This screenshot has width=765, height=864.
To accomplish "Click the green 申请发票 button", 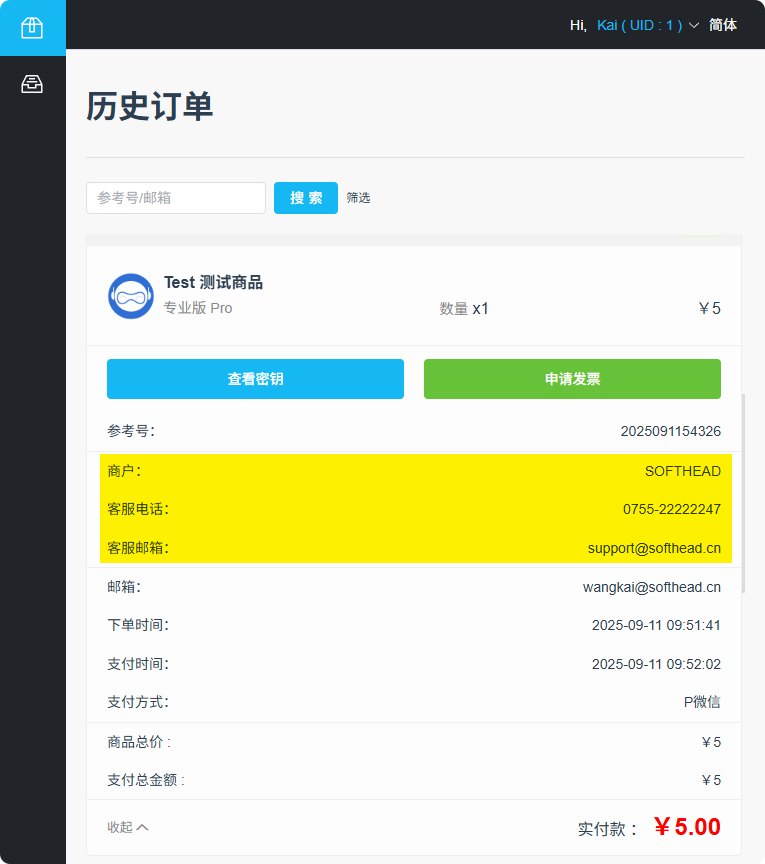I will [x=572, y=379].
